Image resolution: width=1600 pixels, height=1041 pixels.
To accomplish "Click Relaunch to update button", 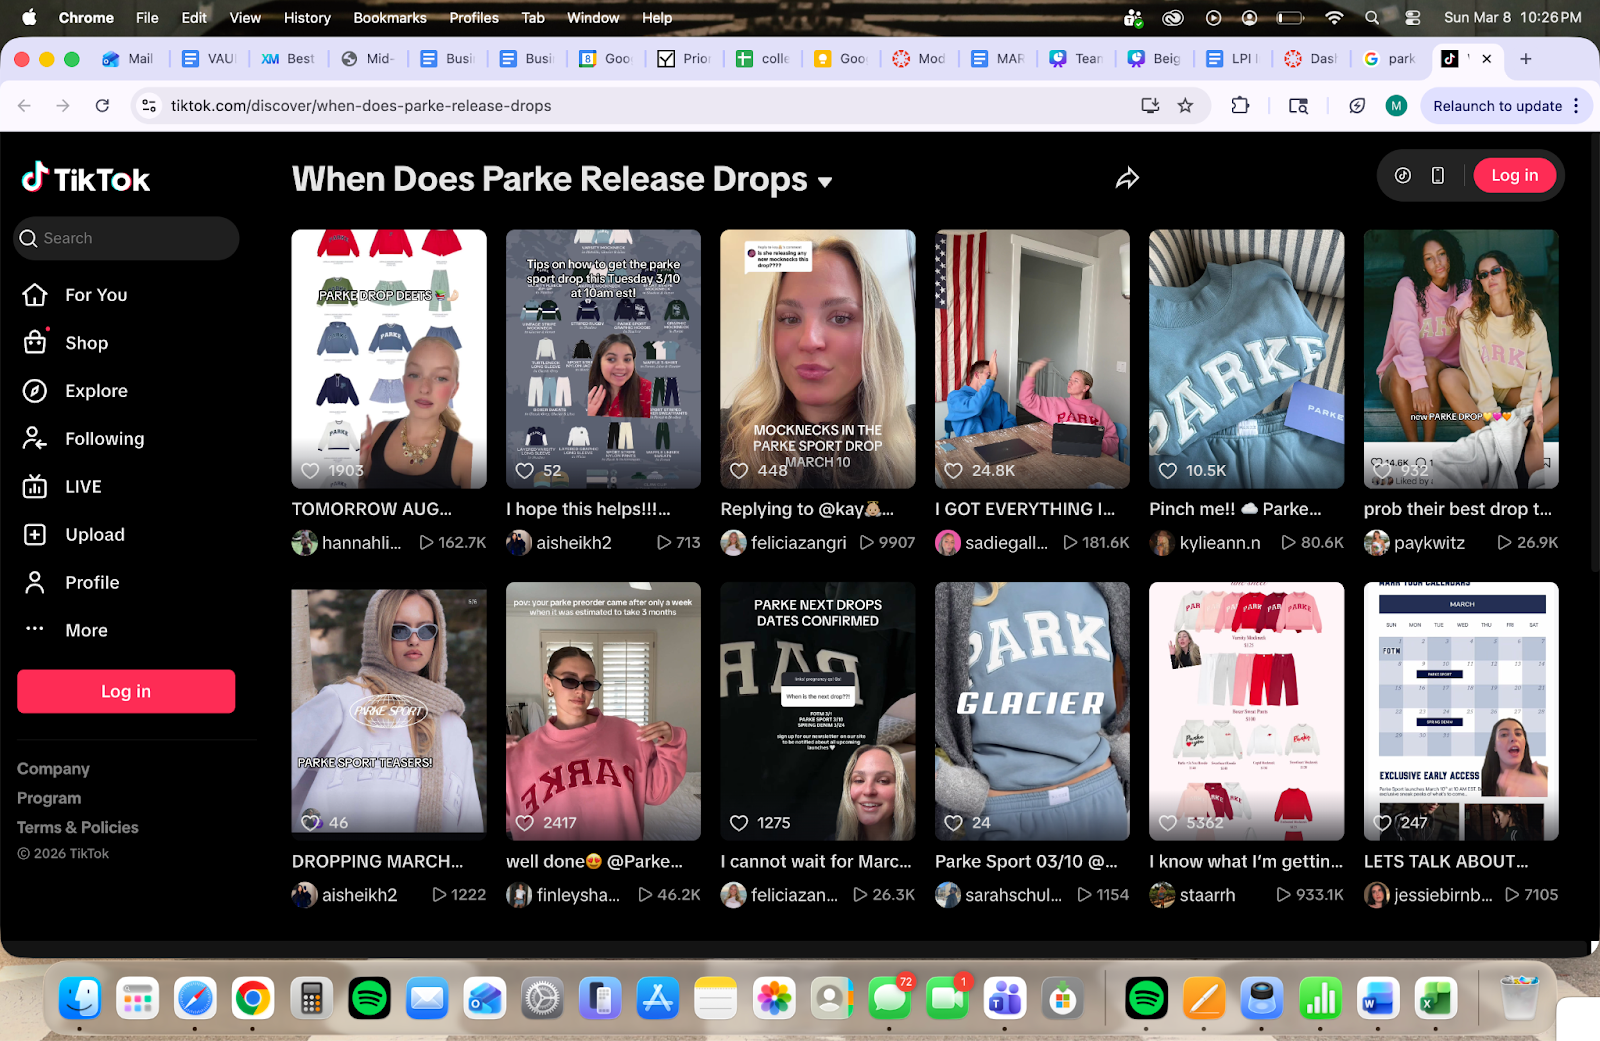I will pos(1497,106).
